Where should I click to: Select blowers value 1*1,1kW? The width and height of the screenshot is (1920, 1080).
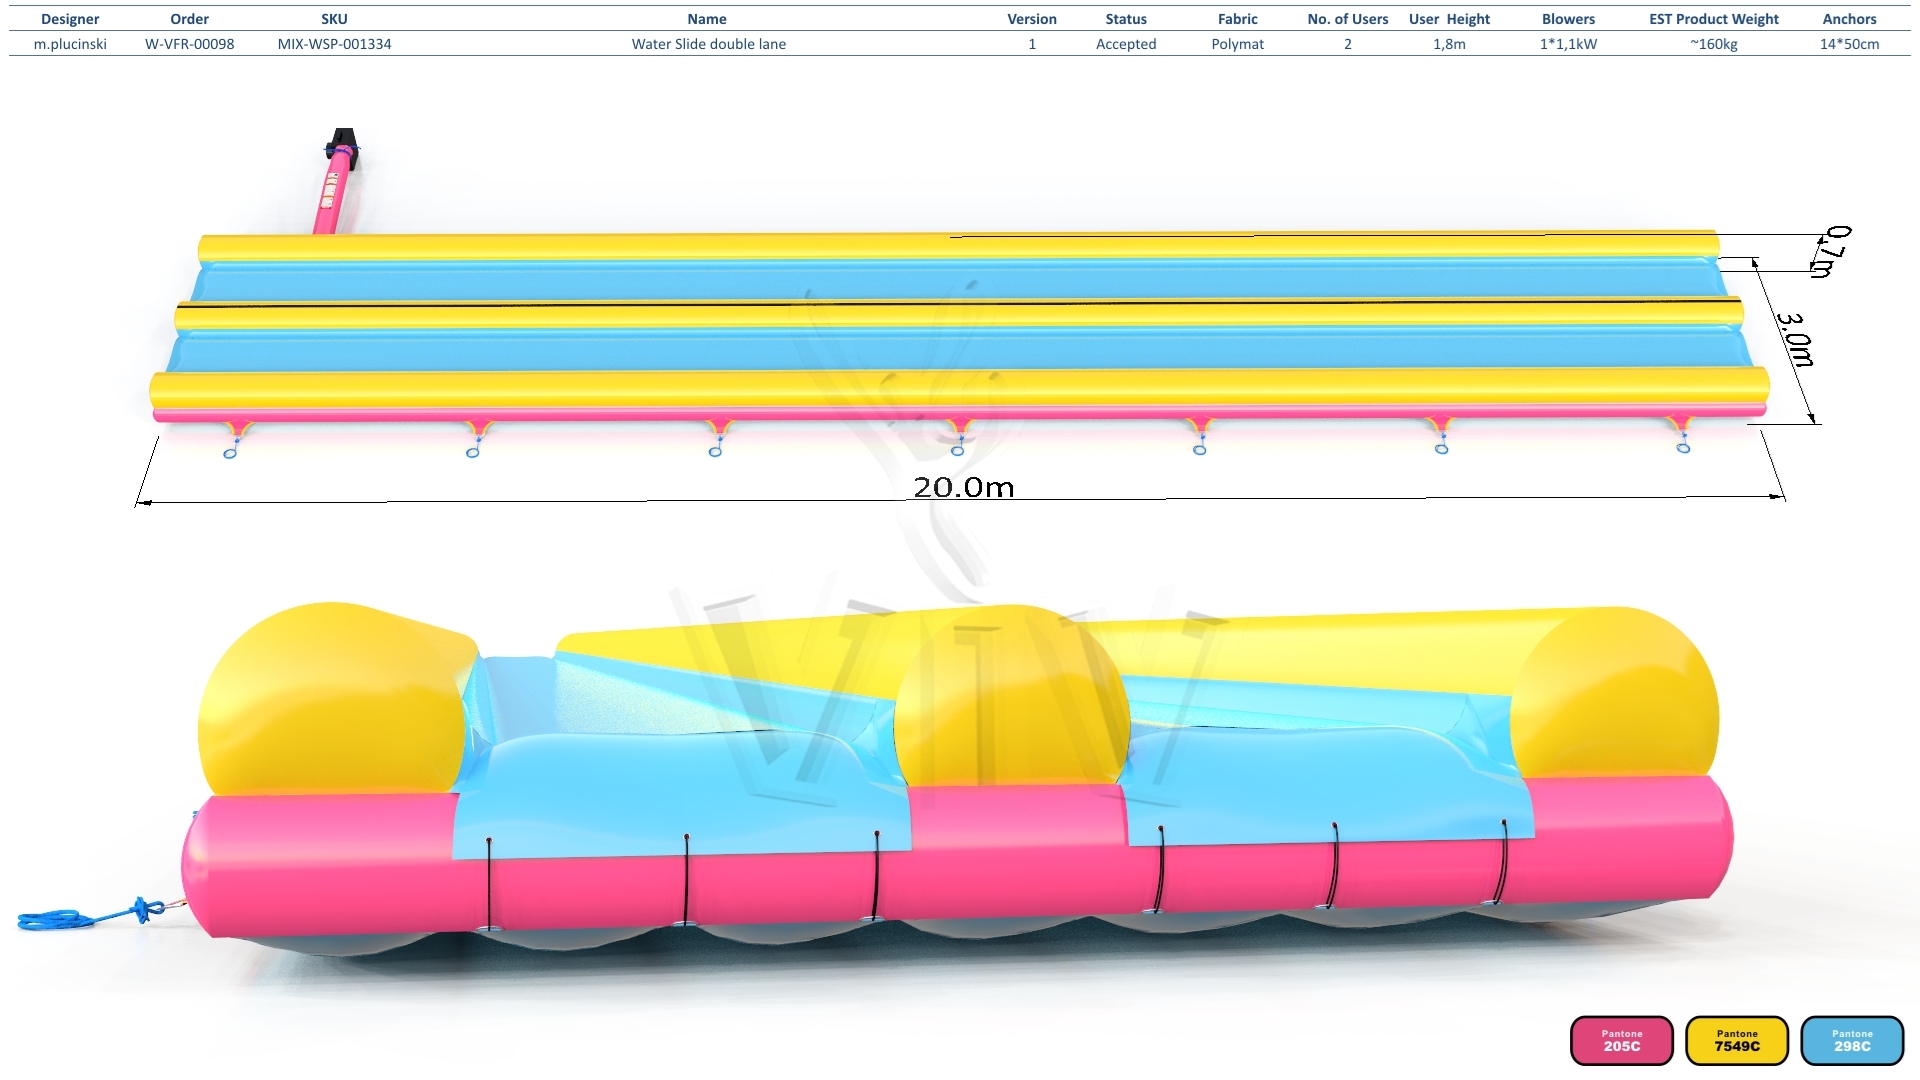1568,44
